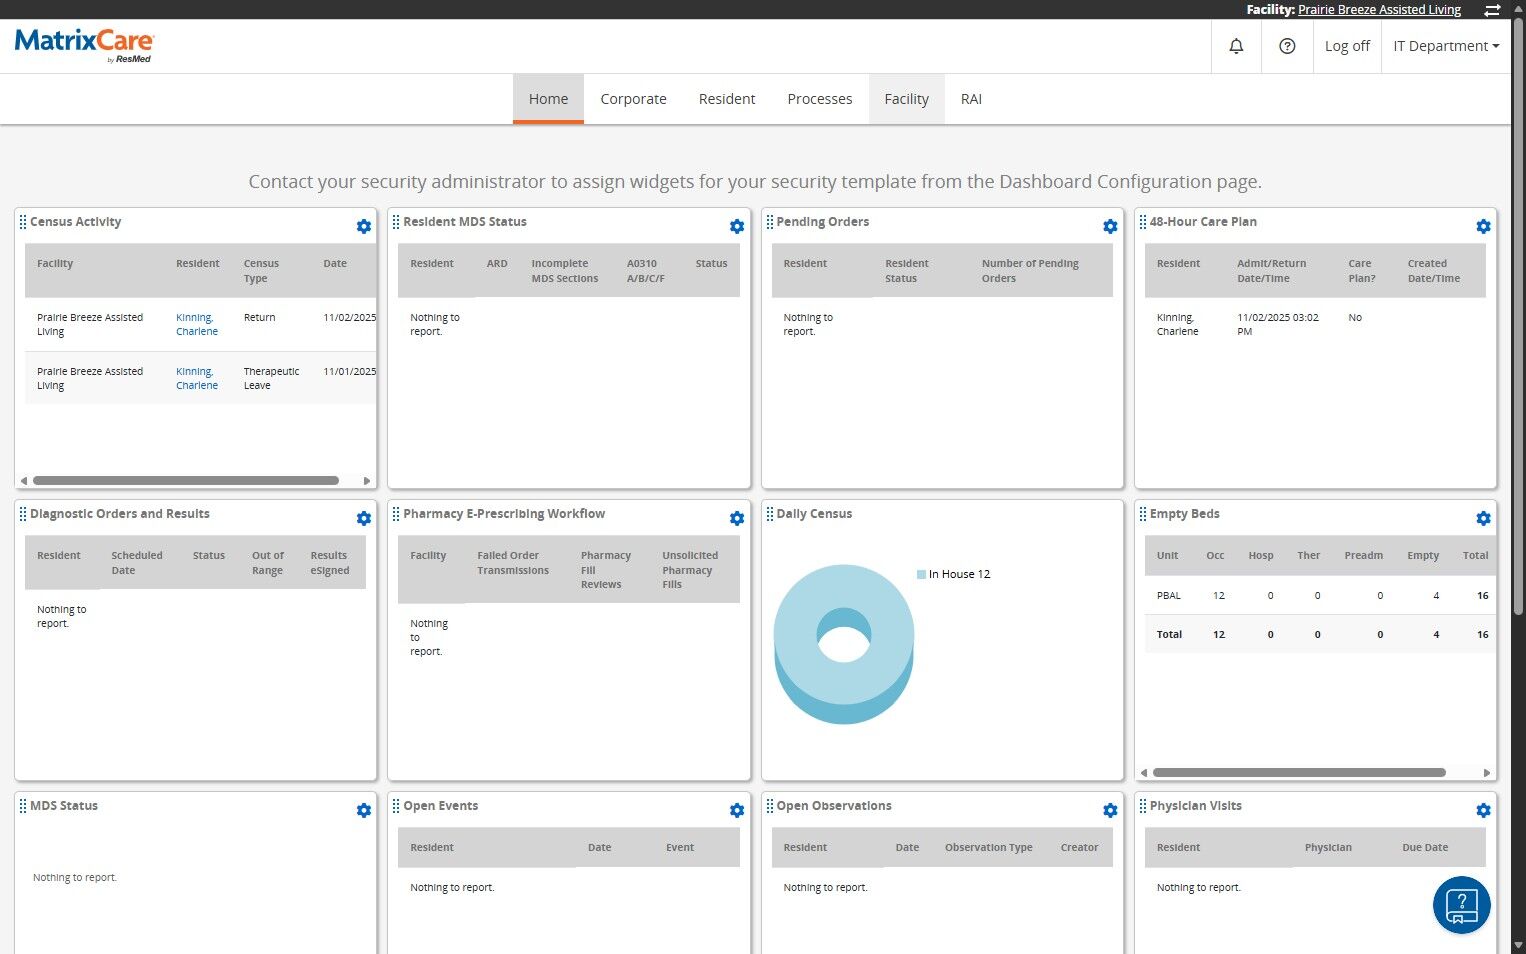
Task: Open Diagnostic Orders and Results settings gear
Action: point(364,518)
